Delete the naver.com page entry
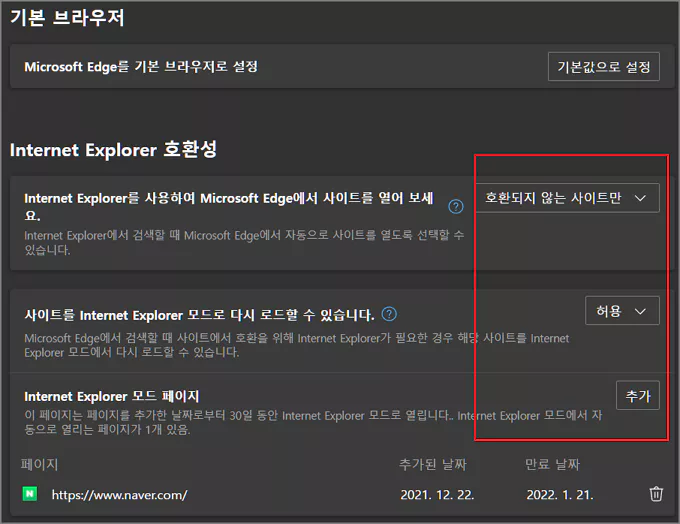Viewport: 680px width, 524px height. [x=655, y=494]
